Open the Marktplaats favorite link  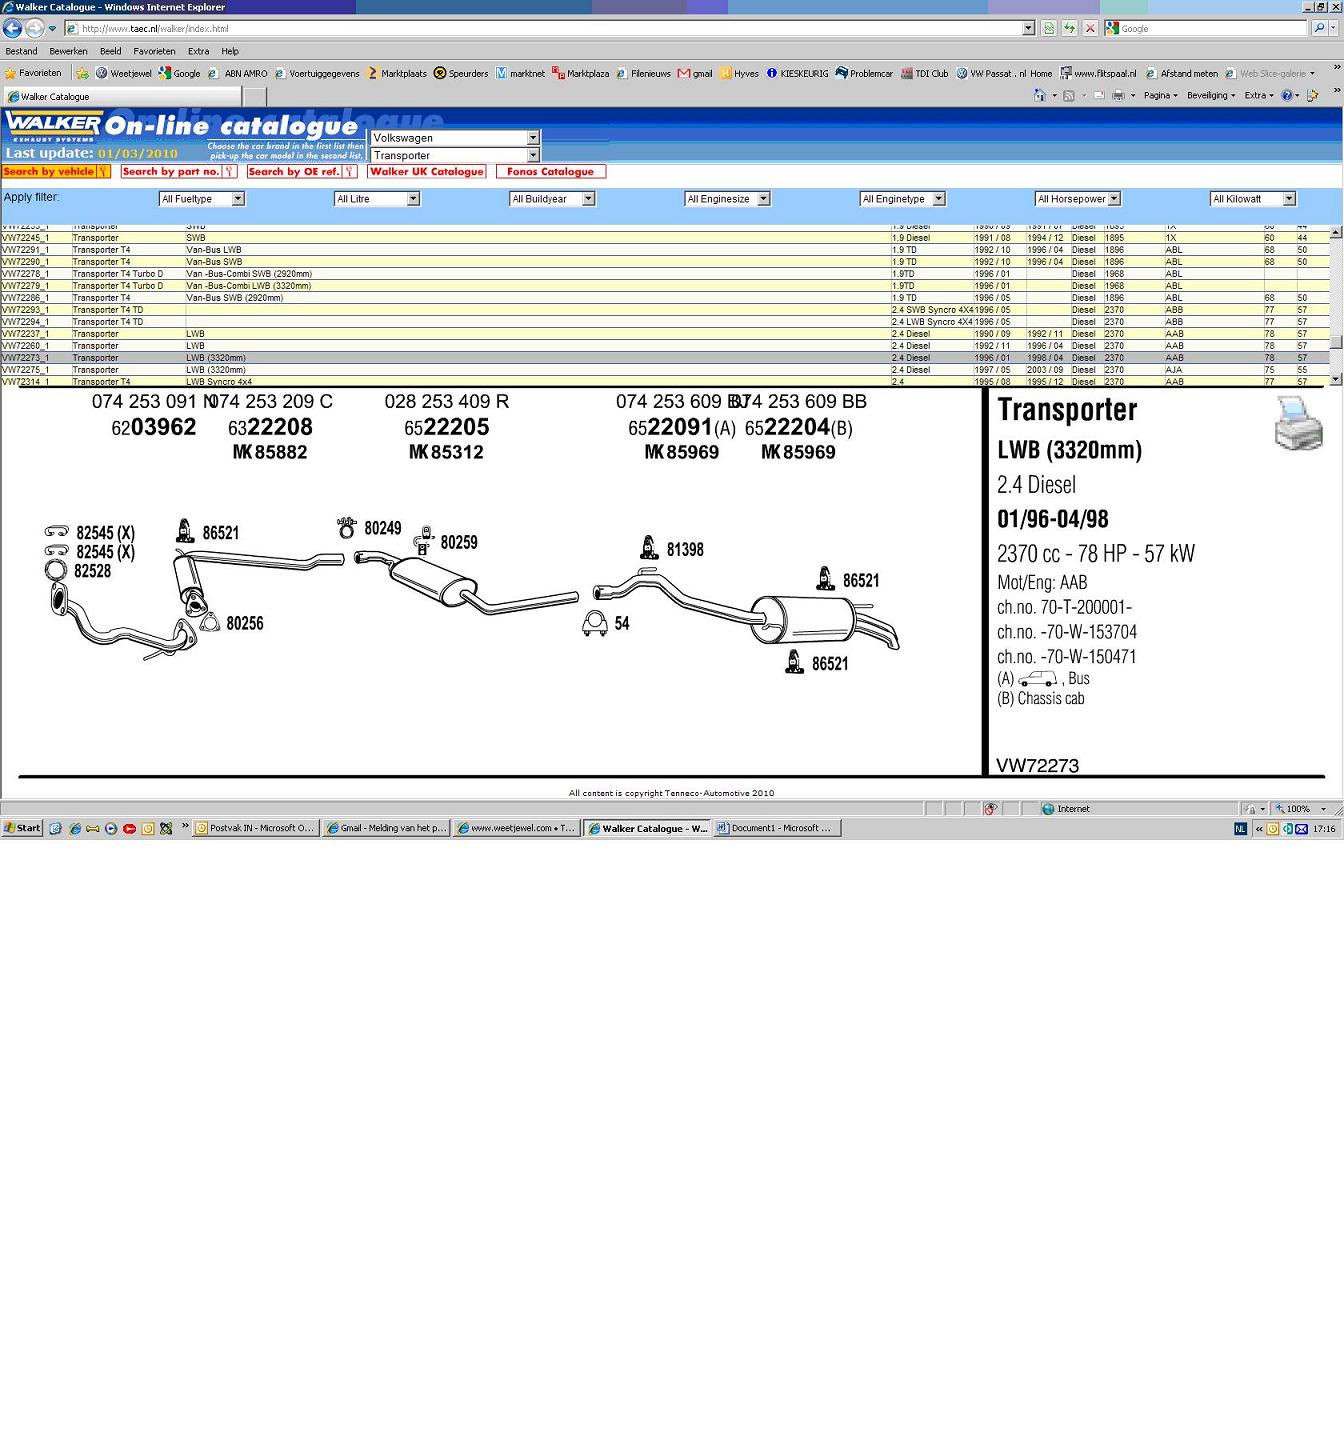click(x=397, y=73)
